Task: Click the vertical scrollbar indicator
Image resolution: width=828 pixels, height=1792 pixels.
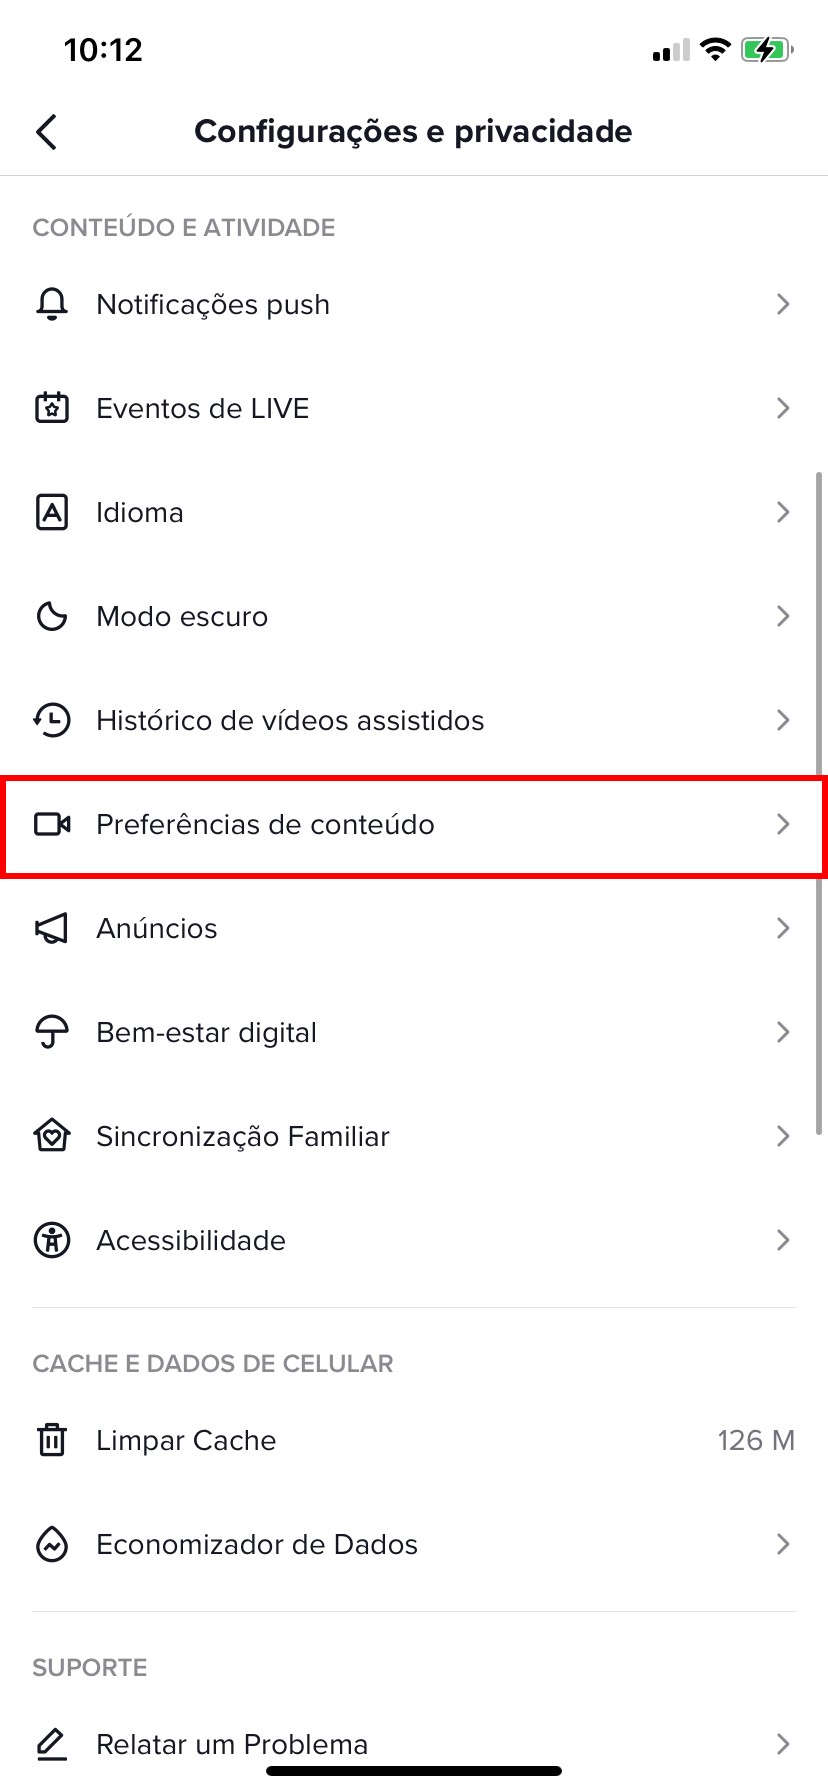Action: pos(819,800)
